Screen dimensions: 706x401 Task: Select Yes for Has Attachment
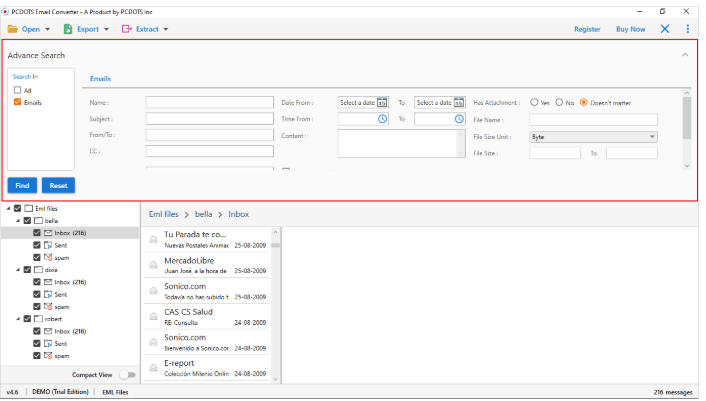coord(534,103)
